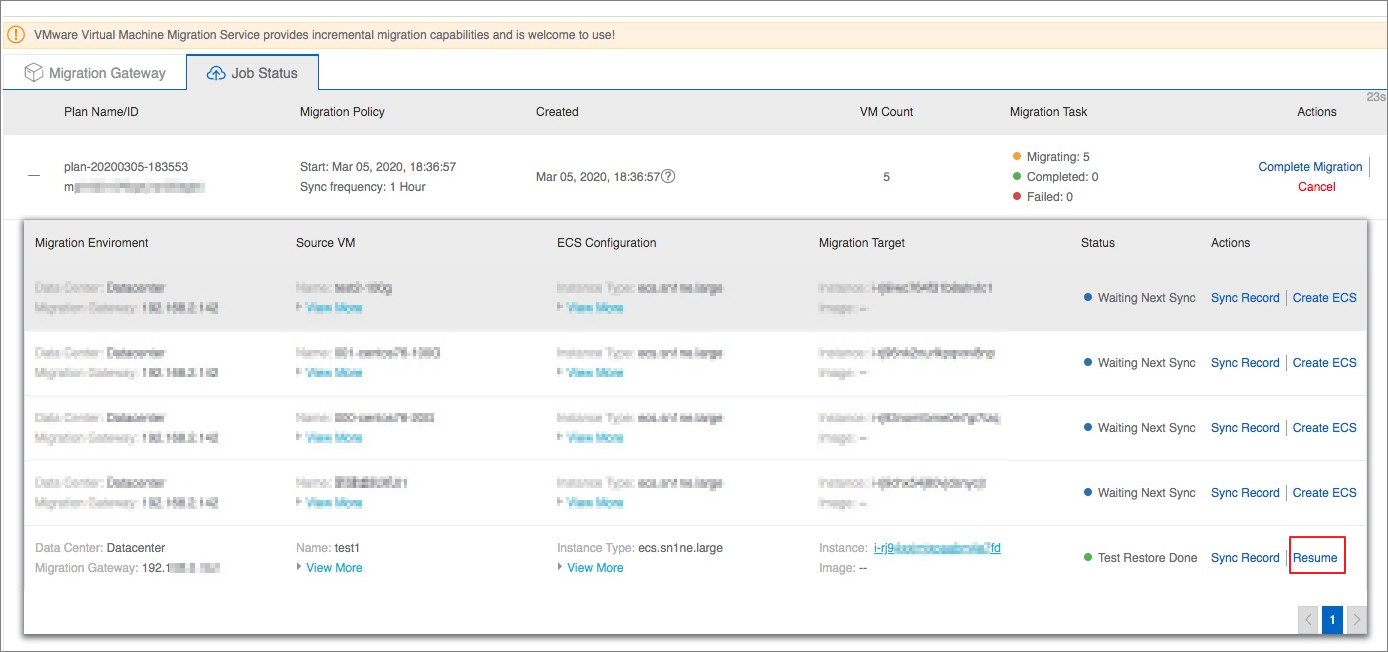Image resolution: width=1388 pixels, height=652 pixels.
Task: Open Sync Record for the 001-centos76 row
Action: pos(1245,363)
